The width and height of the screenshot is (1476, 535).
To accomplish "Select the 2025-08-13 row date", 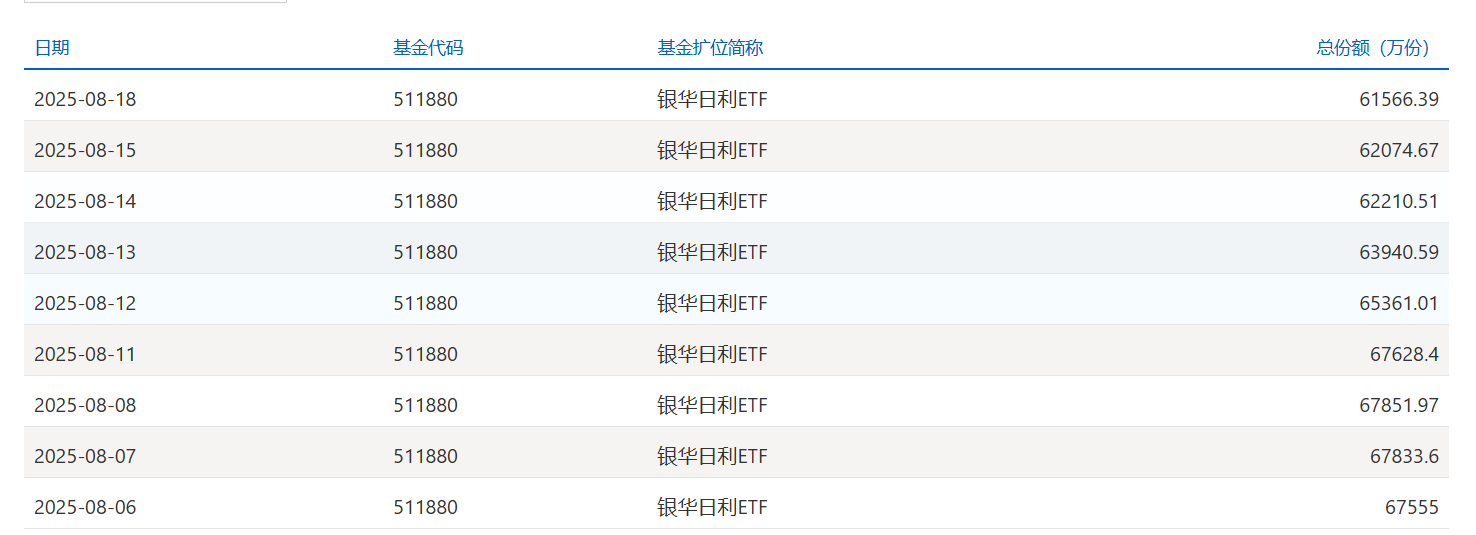I will [x=85, y=252].
